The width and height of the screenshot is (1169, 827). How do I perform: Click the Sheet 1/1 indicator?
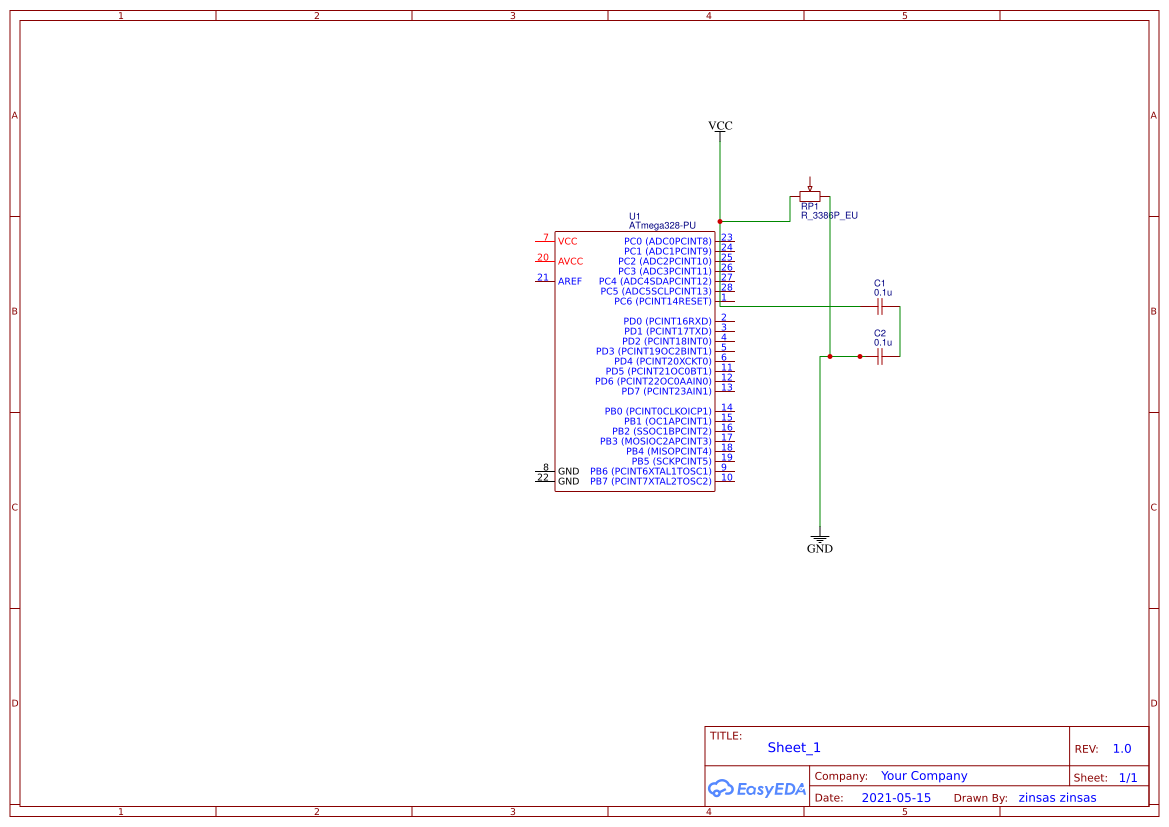[1128, 777]
